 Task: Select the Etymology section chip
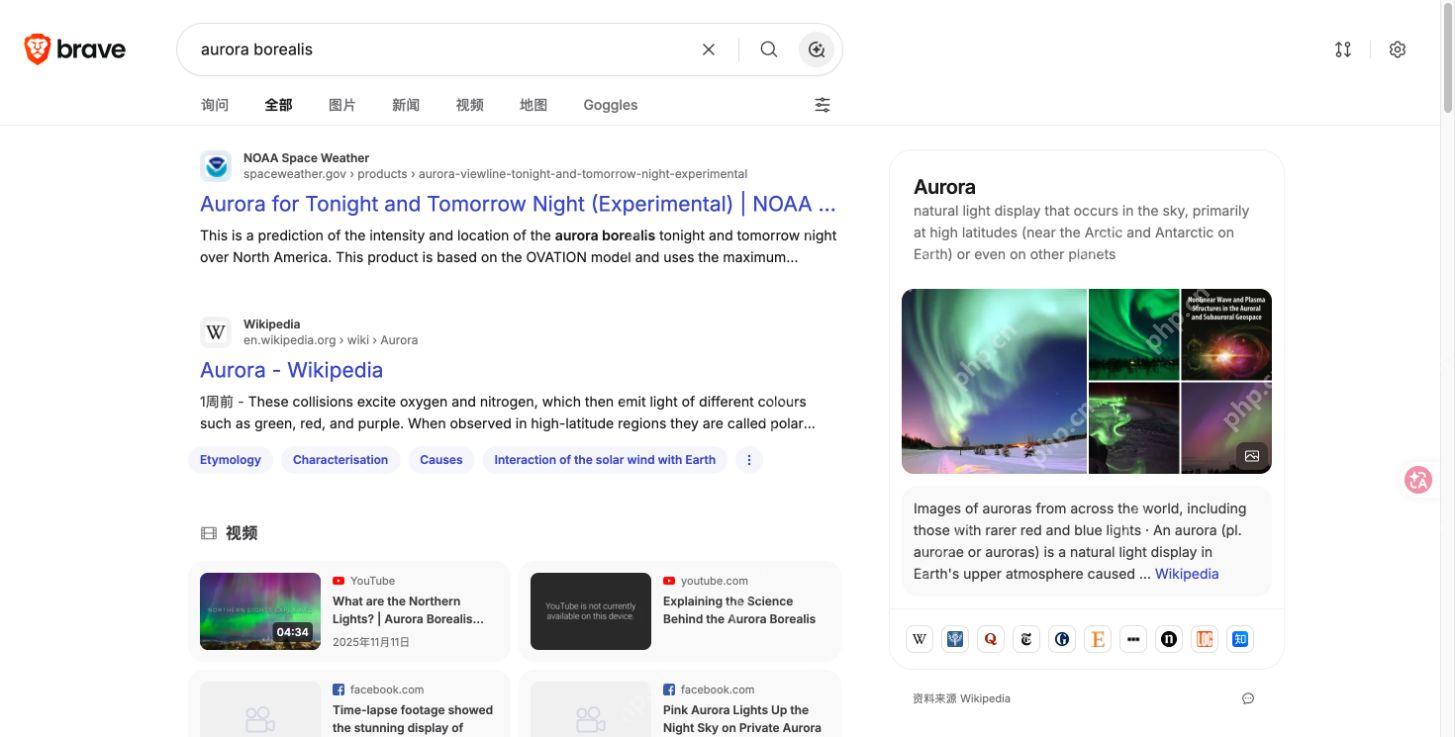pos(230,460)
